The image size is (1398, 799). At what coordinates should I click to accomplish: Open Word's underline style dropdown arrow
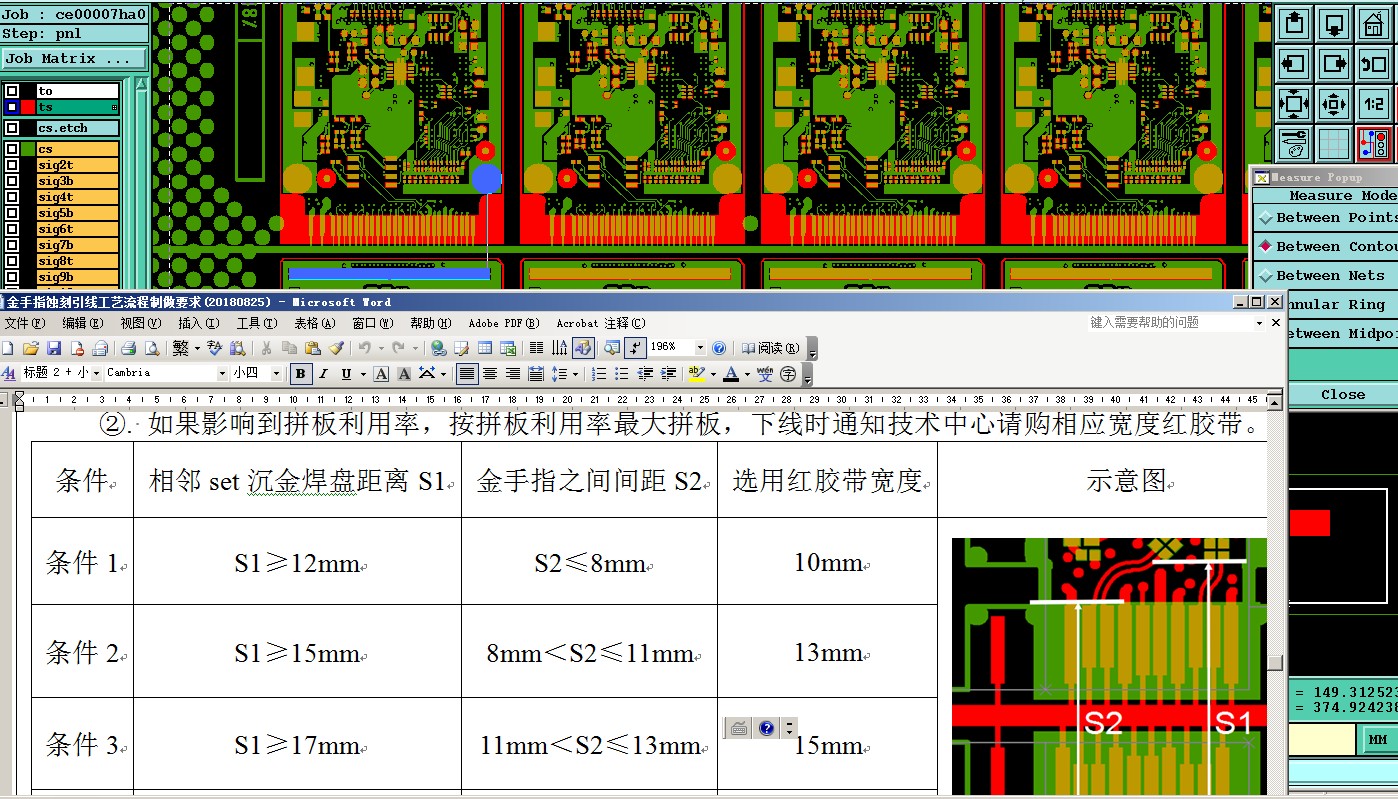pyautogui.click(x=363, y=374)
